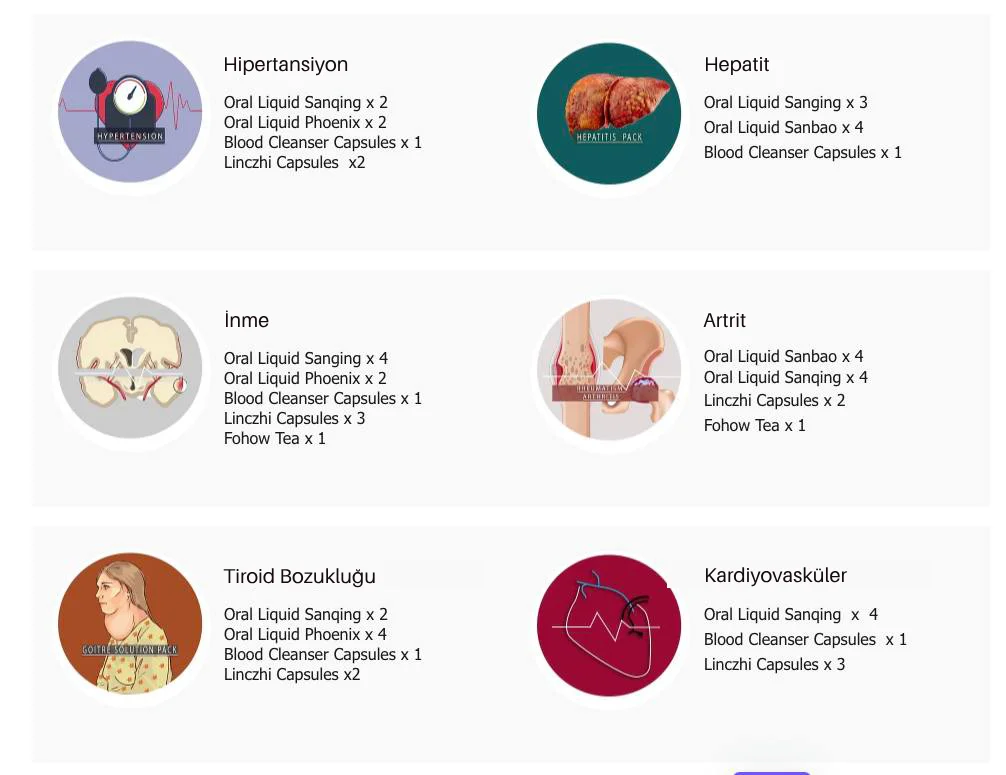Open the Rheumatism Arthritis joint icon
The image size is (1006, 775).
point(609,369)
